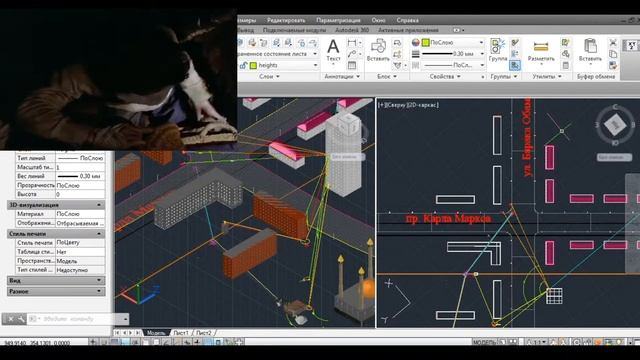Viewport: 640px width, 360px height.
Task: Click the [+][Сверху][2D-каркас] viewport label
Action: click(408, 105)
